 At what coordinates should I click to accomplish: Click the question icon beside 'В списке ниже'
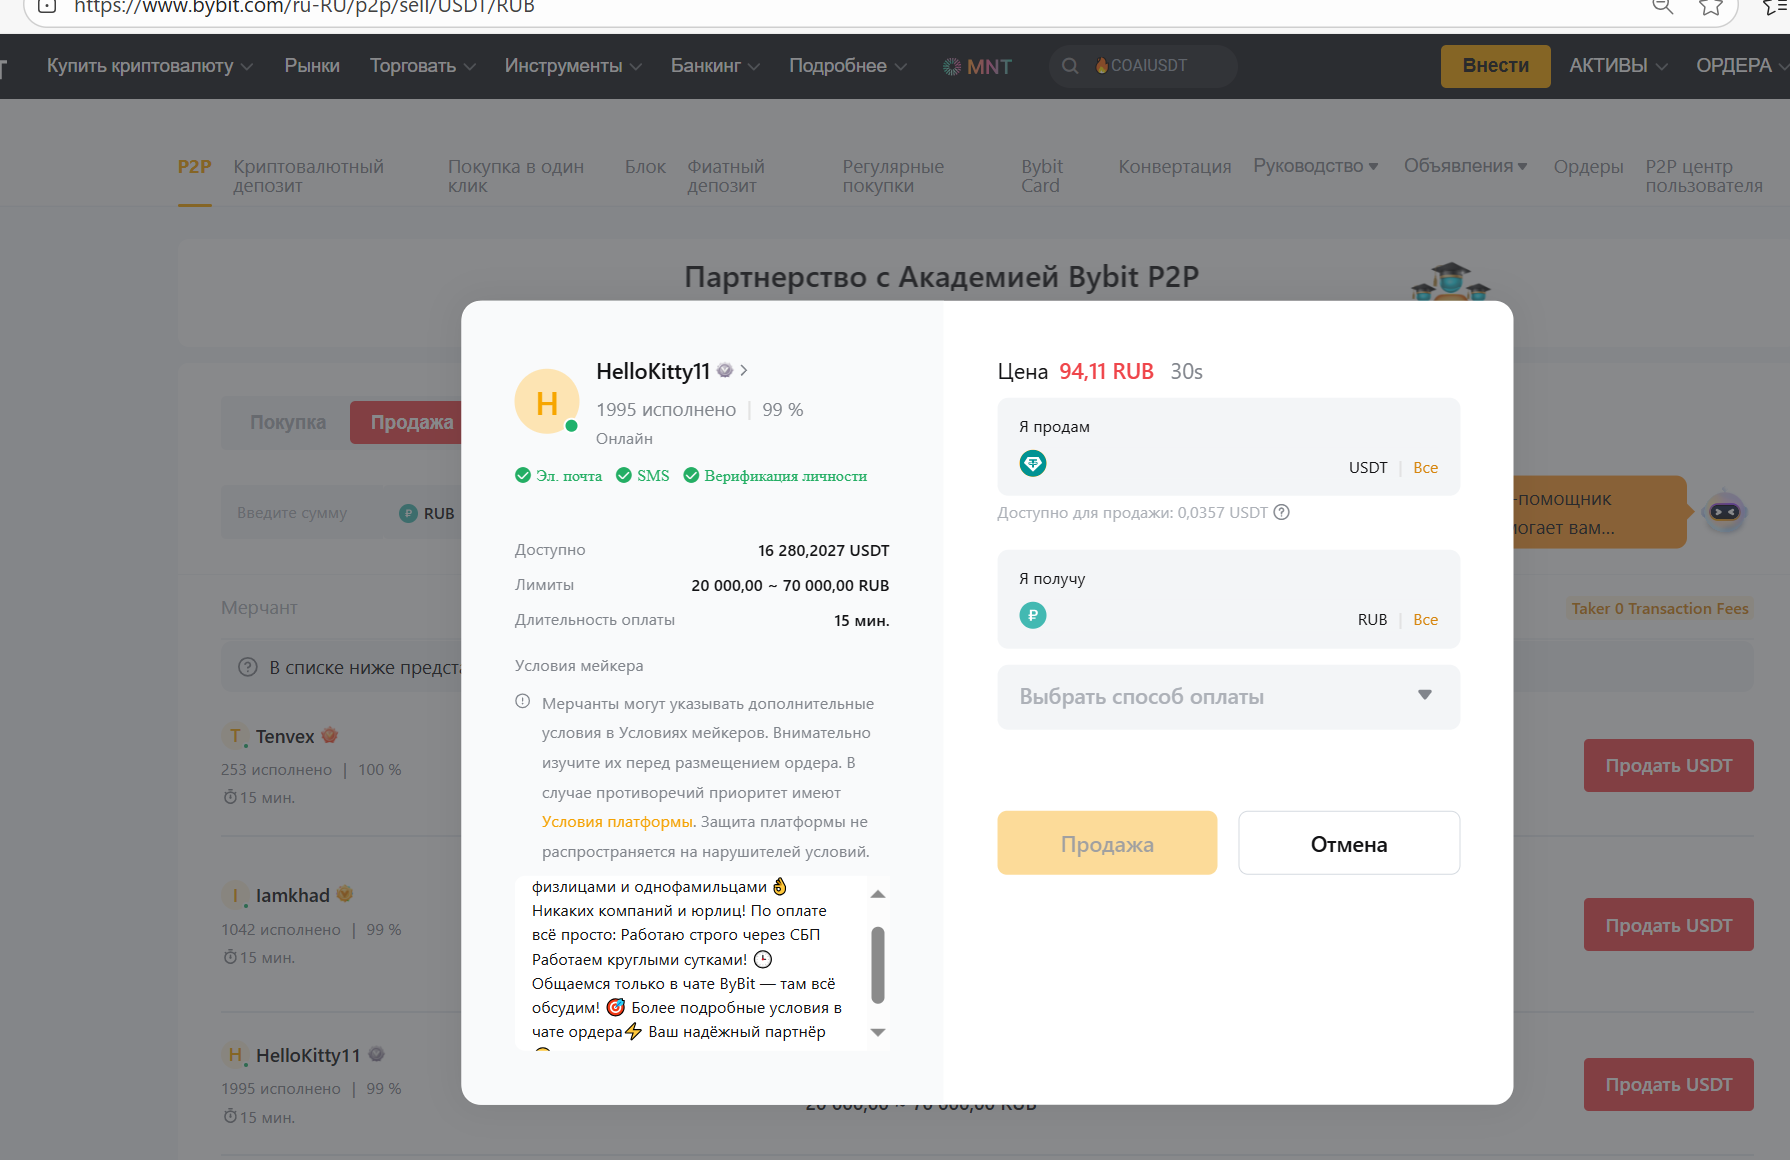pos(248,667)
